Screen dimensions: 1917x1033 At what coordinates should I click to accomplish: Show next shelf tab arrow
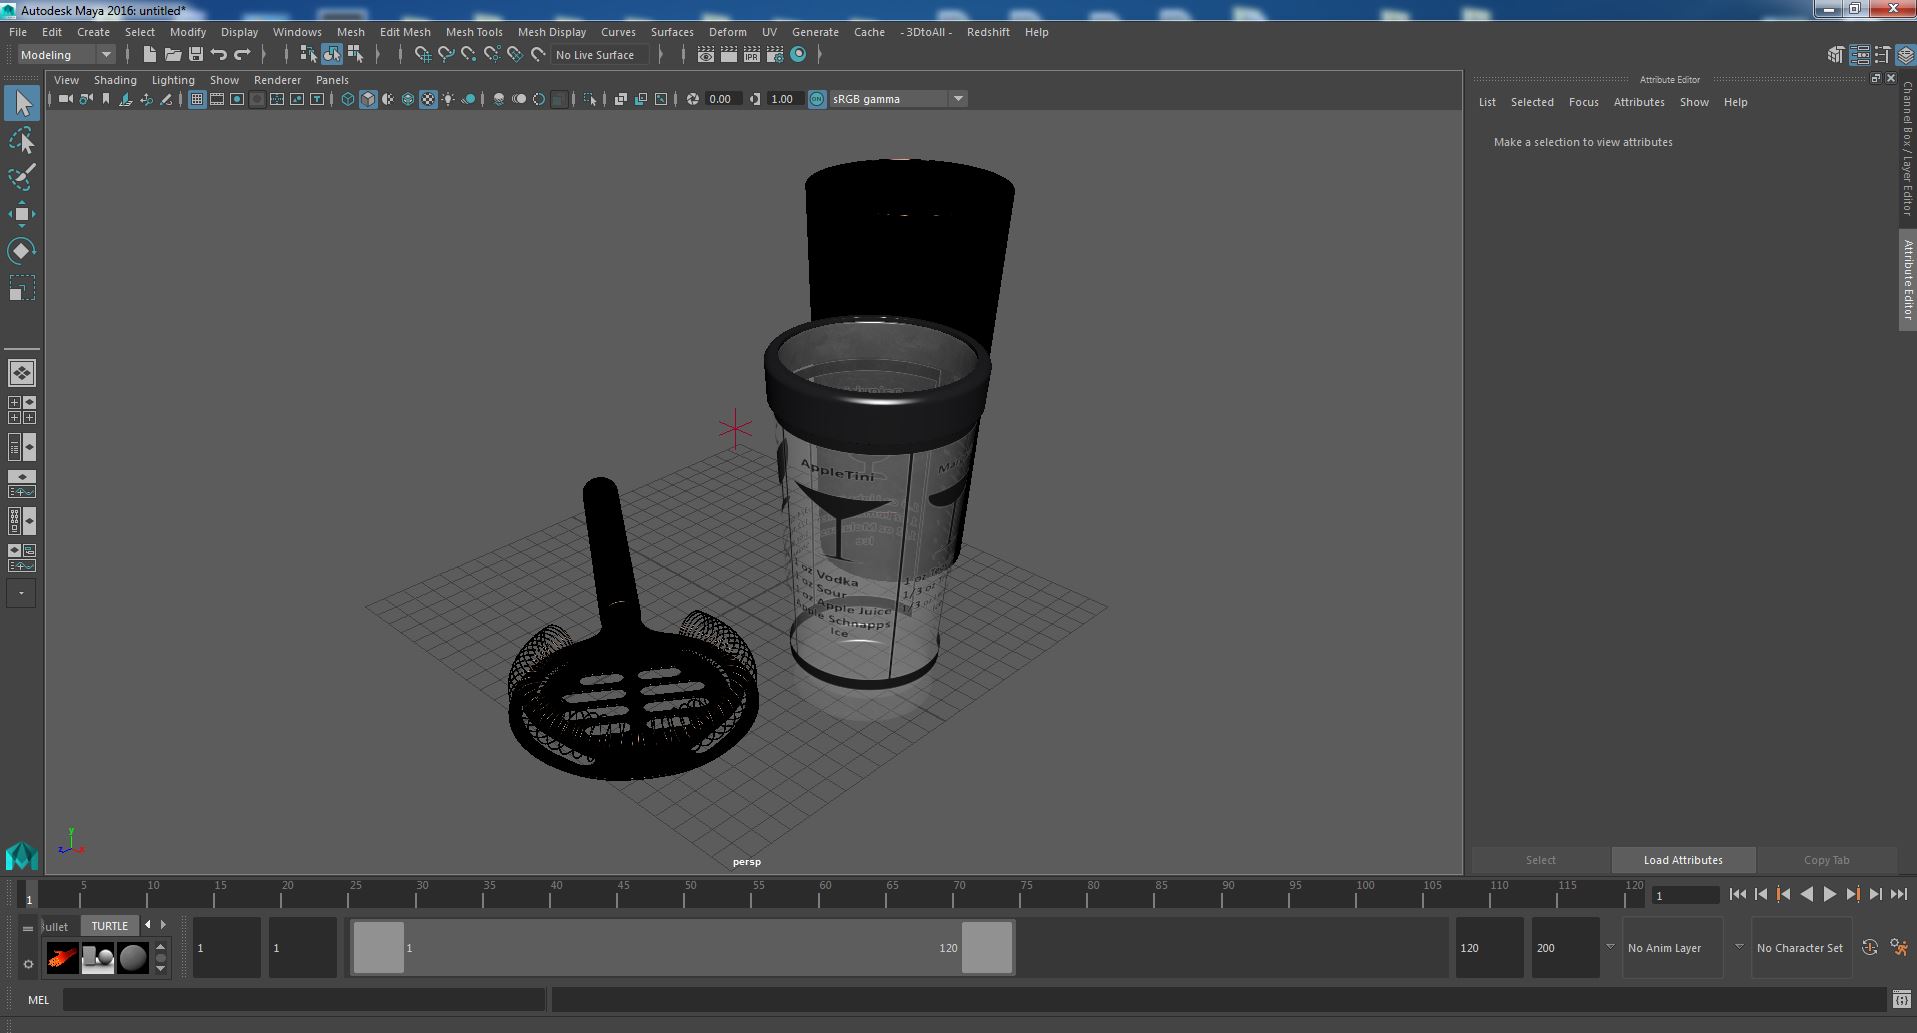[163, 925]
